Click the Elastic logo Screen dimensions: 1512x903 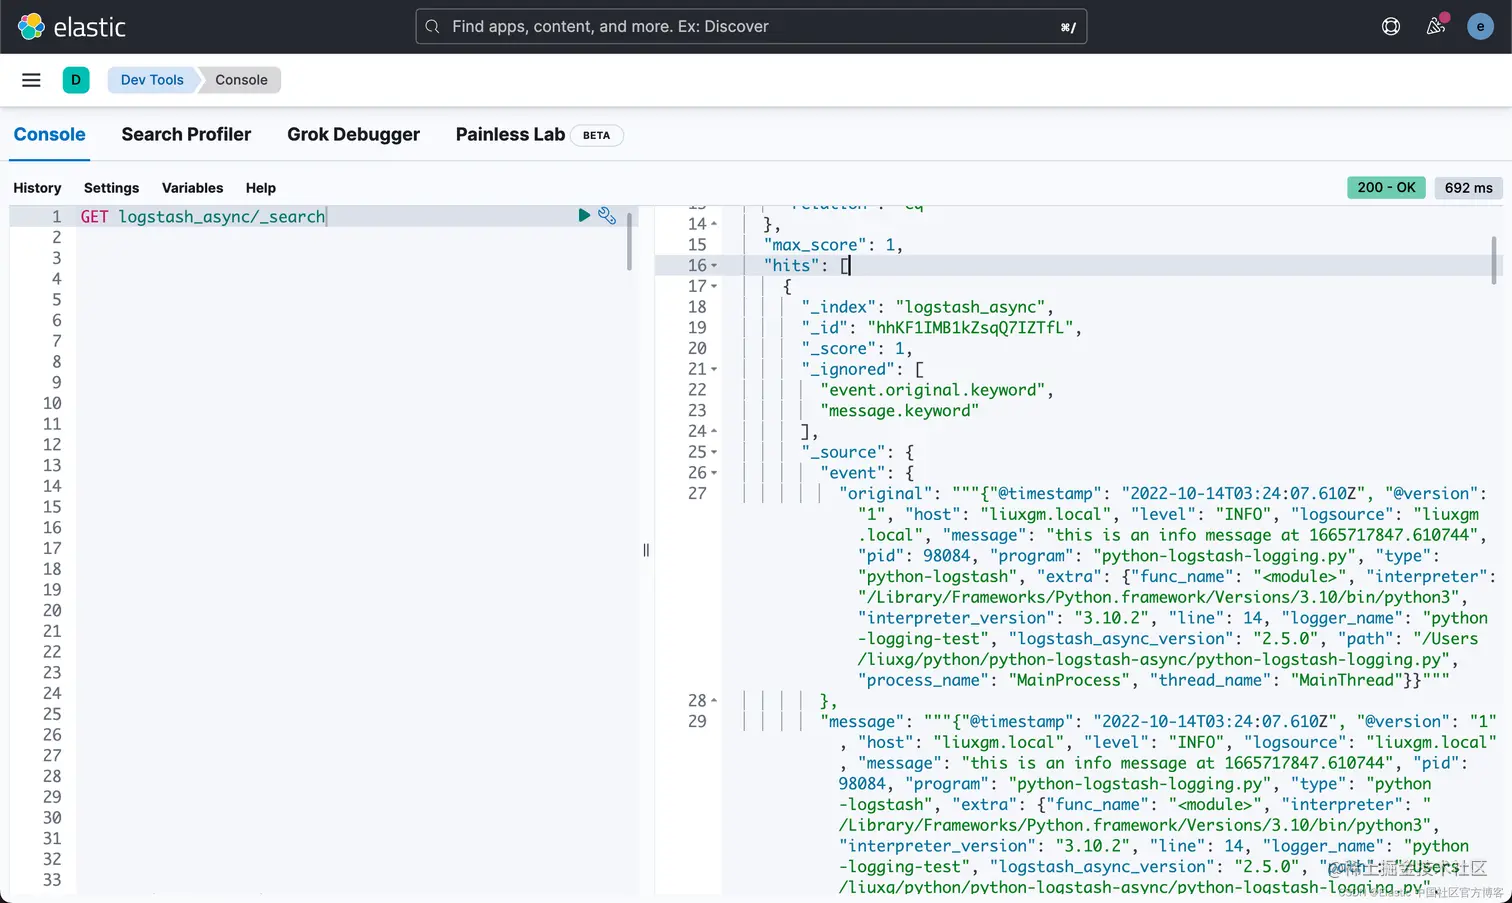coord(72,27)
